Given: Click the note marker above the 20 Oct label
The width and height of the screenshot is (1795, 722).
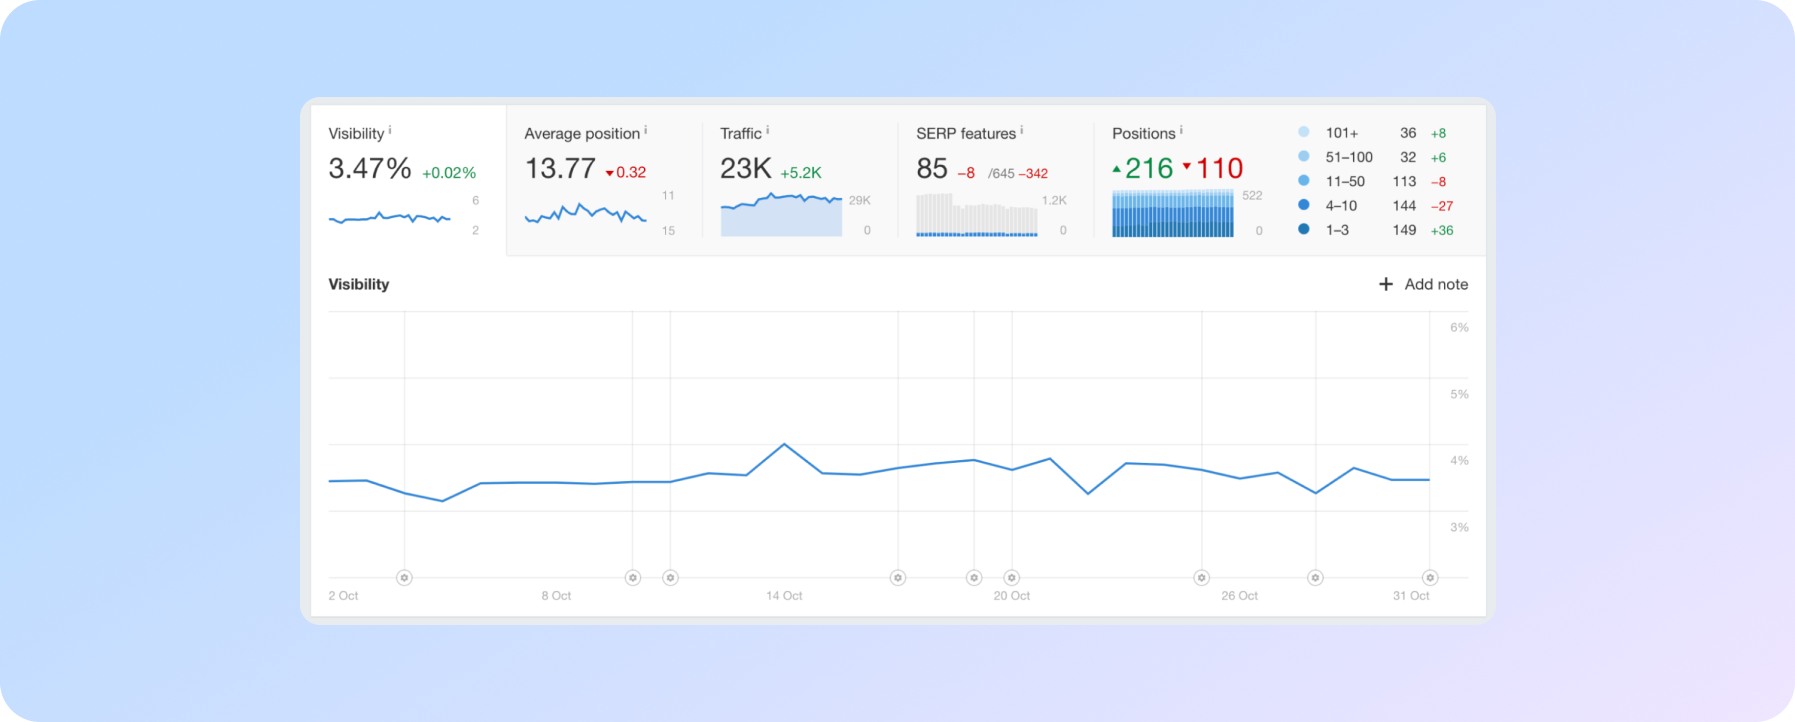Looking at the screenshot, I should tap(1012, 578).
